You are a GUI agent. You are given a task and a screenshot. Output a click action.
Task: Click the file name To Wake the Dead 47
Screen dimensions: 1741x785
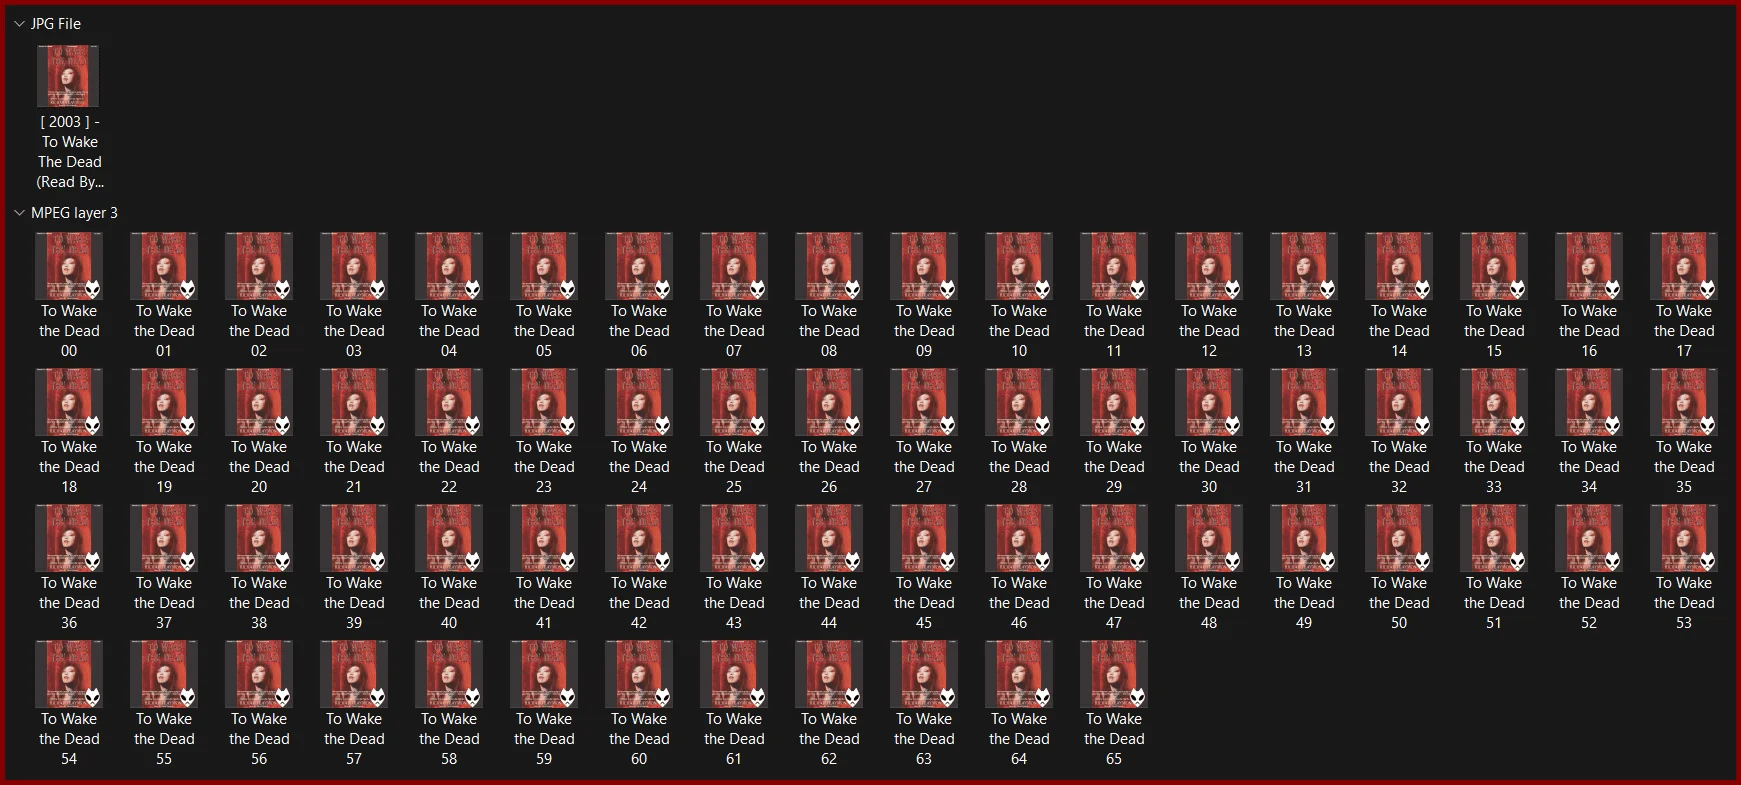click(x=1114, y=603)
